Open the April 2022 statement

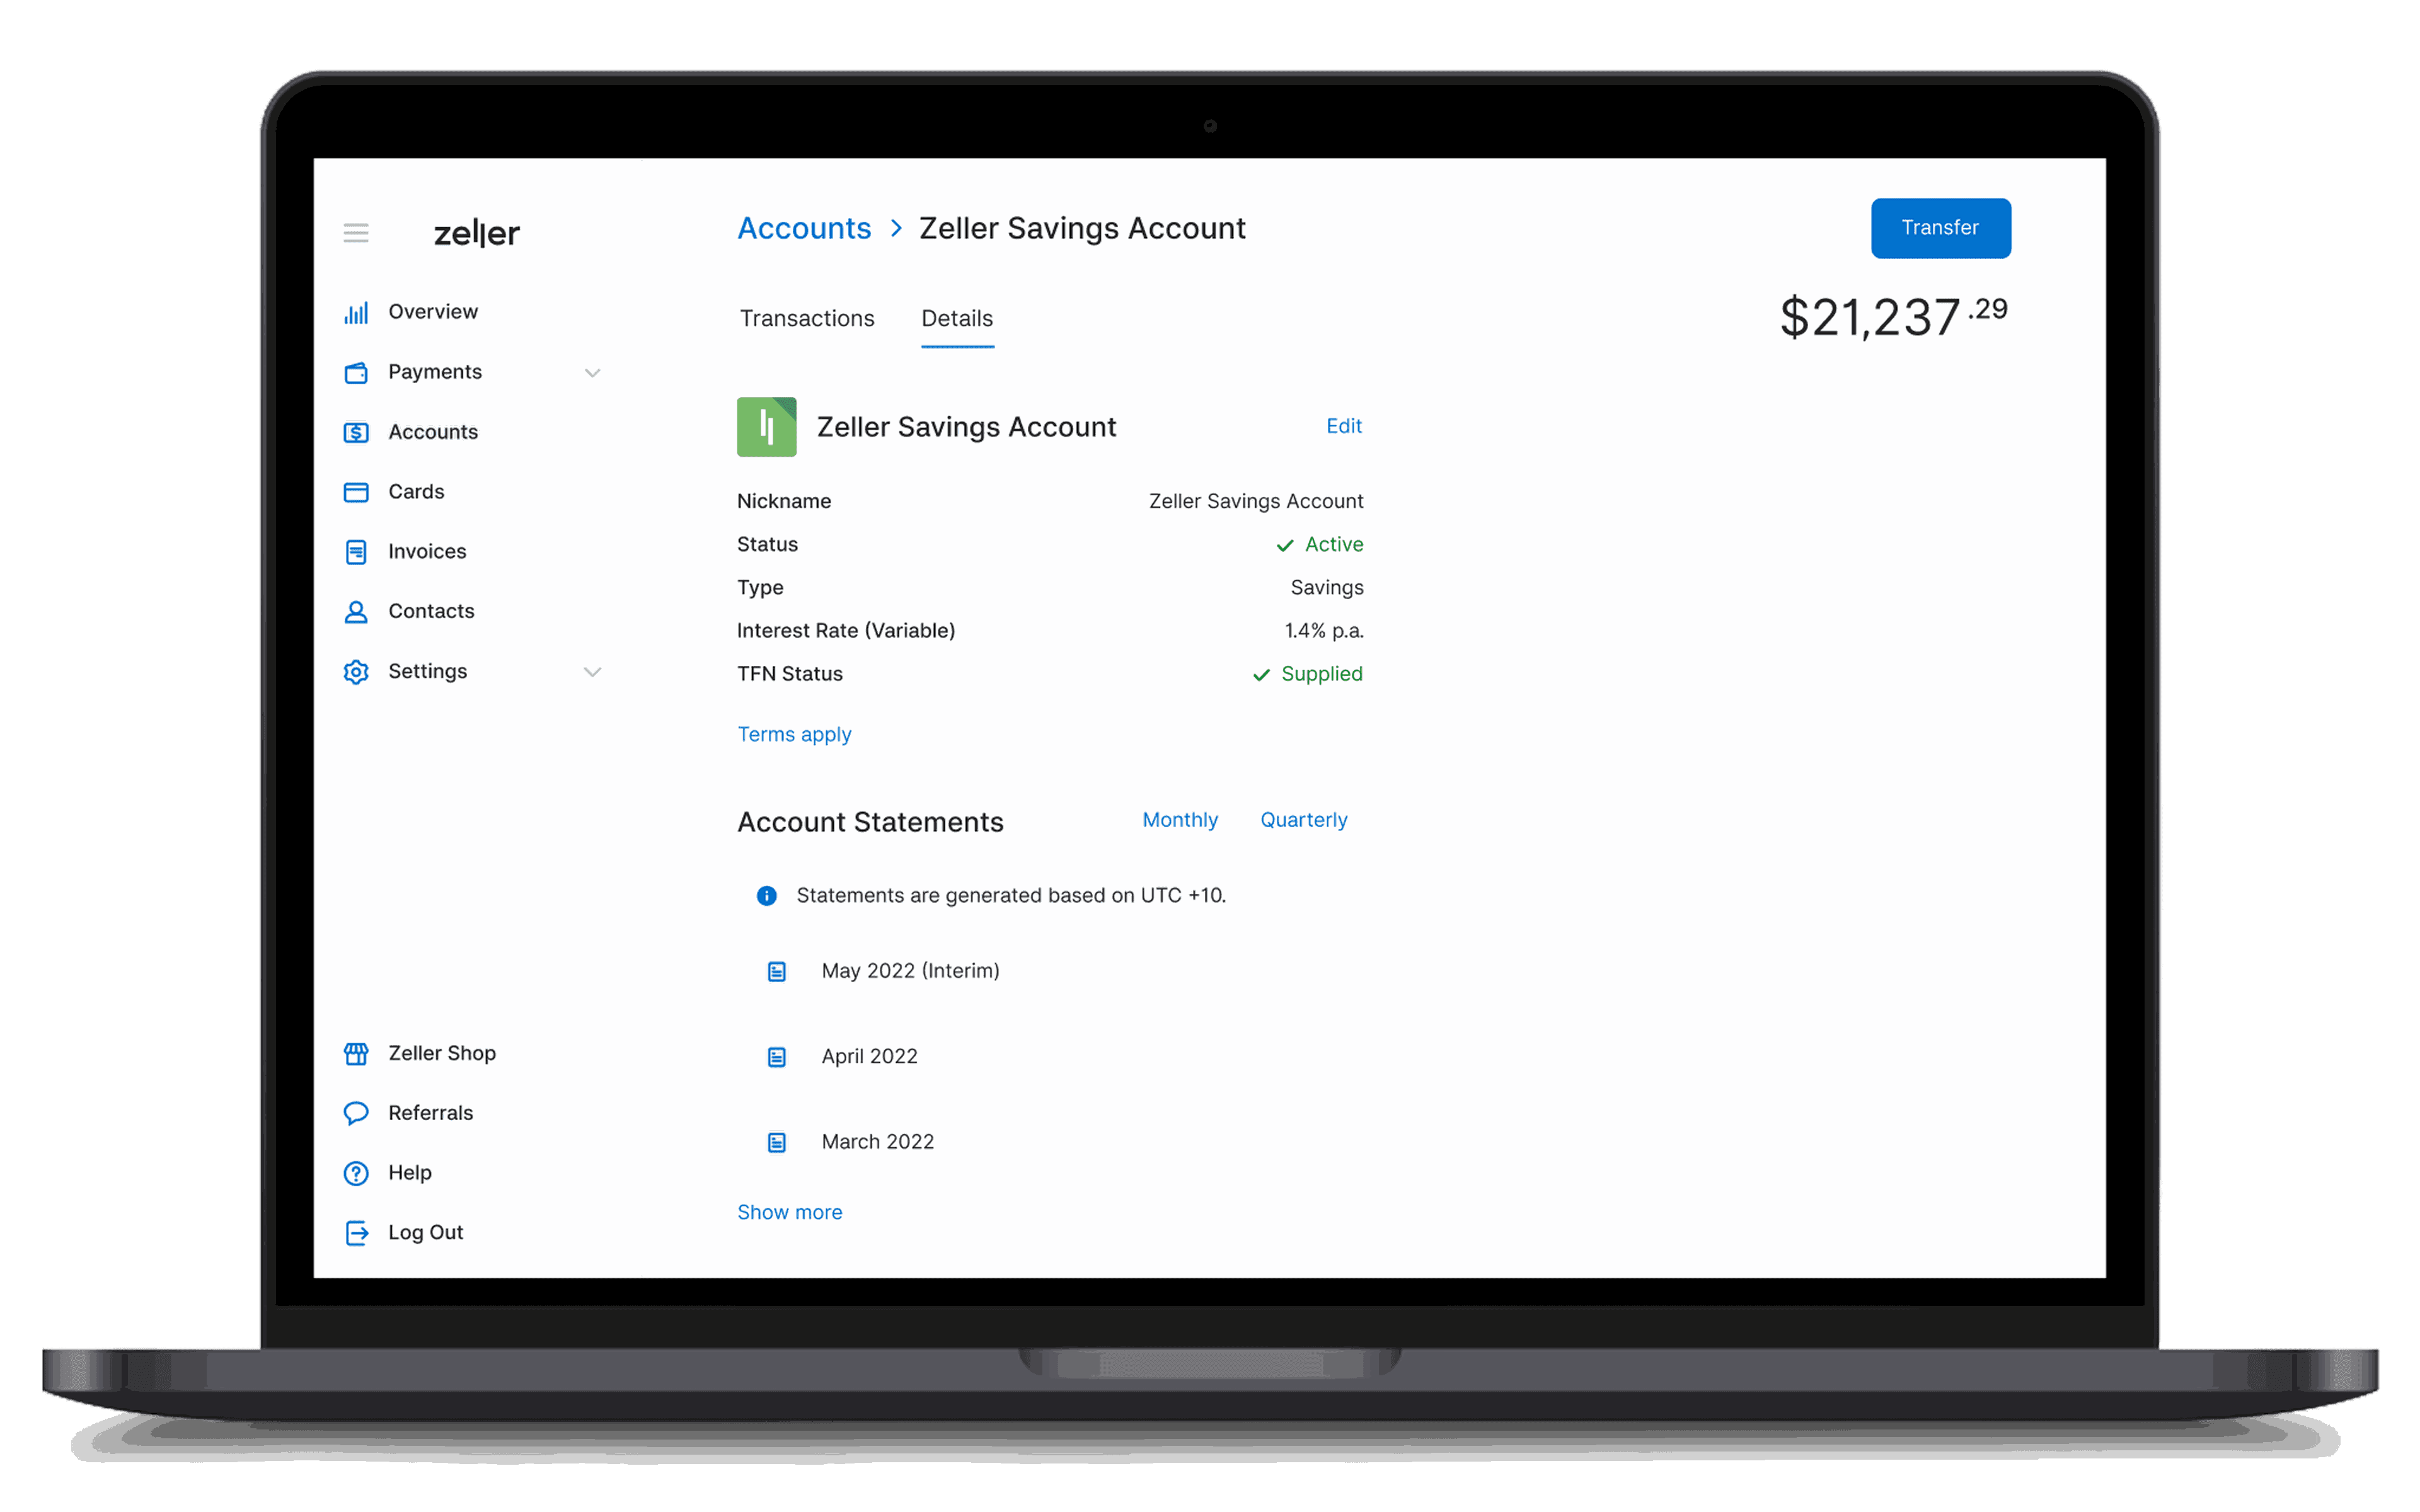(869, 1057)
